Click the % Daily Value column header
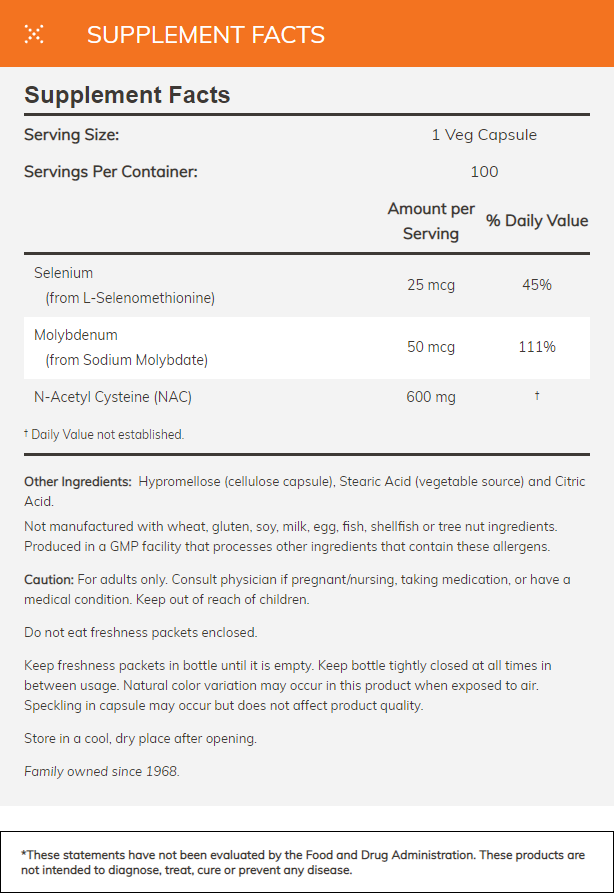The width and height of the screenshot is (614, 893). coord(537,221)
